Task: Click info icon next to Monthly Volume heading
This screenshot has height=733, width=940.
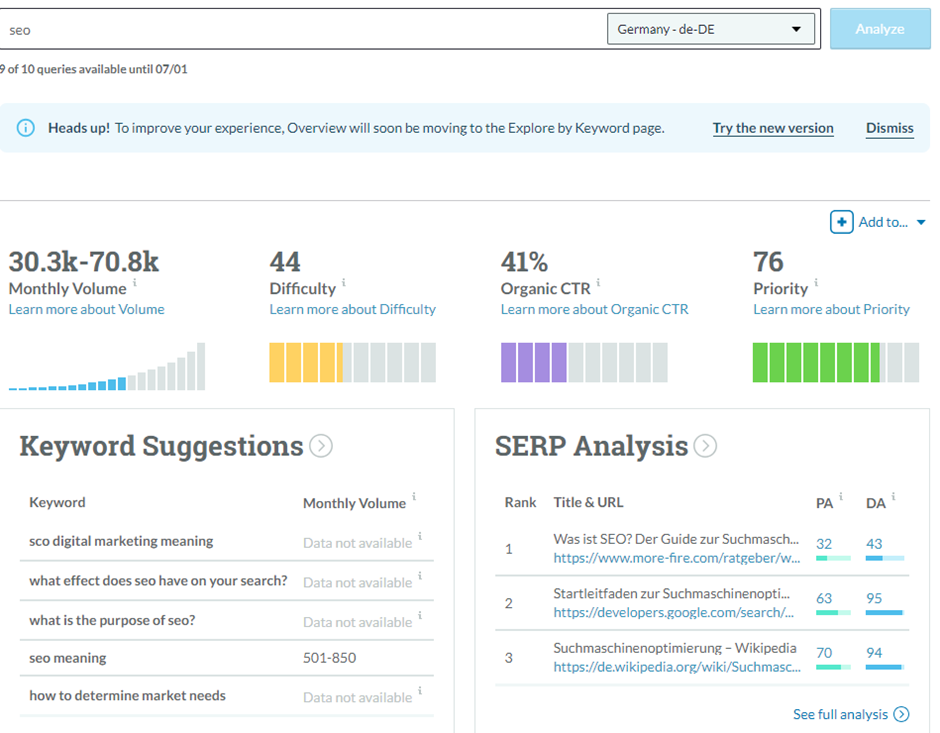Action: 135,284
